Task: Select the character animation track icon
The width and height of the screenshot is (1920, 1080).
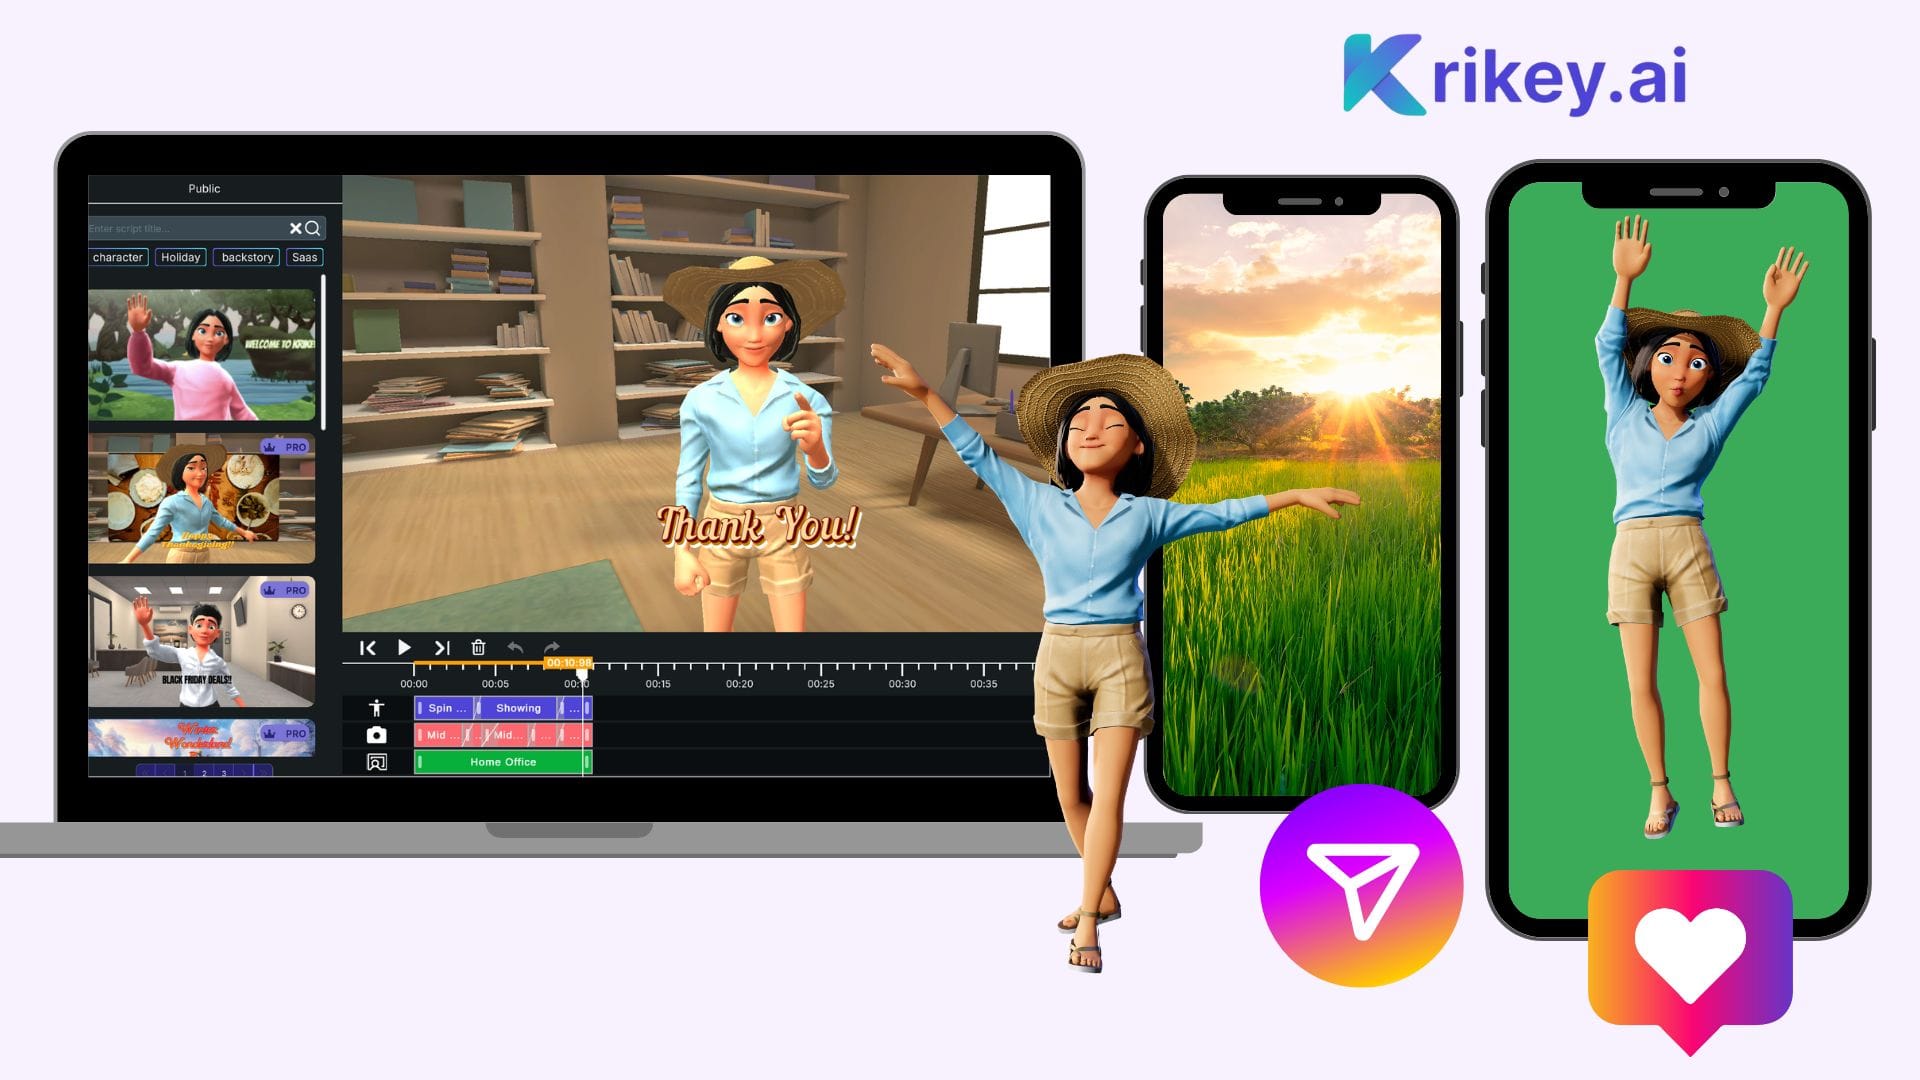Action: 375,708
